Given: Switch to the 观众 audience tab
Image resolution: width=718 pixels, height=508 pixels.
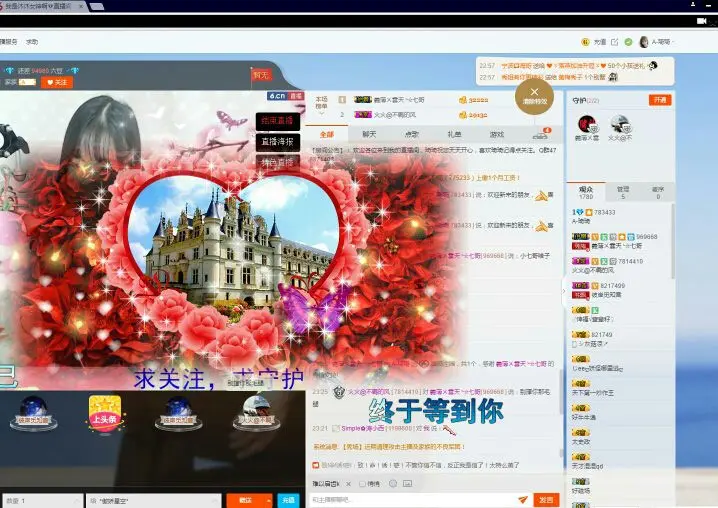Looking at the screenshot, I should (586, 192).
